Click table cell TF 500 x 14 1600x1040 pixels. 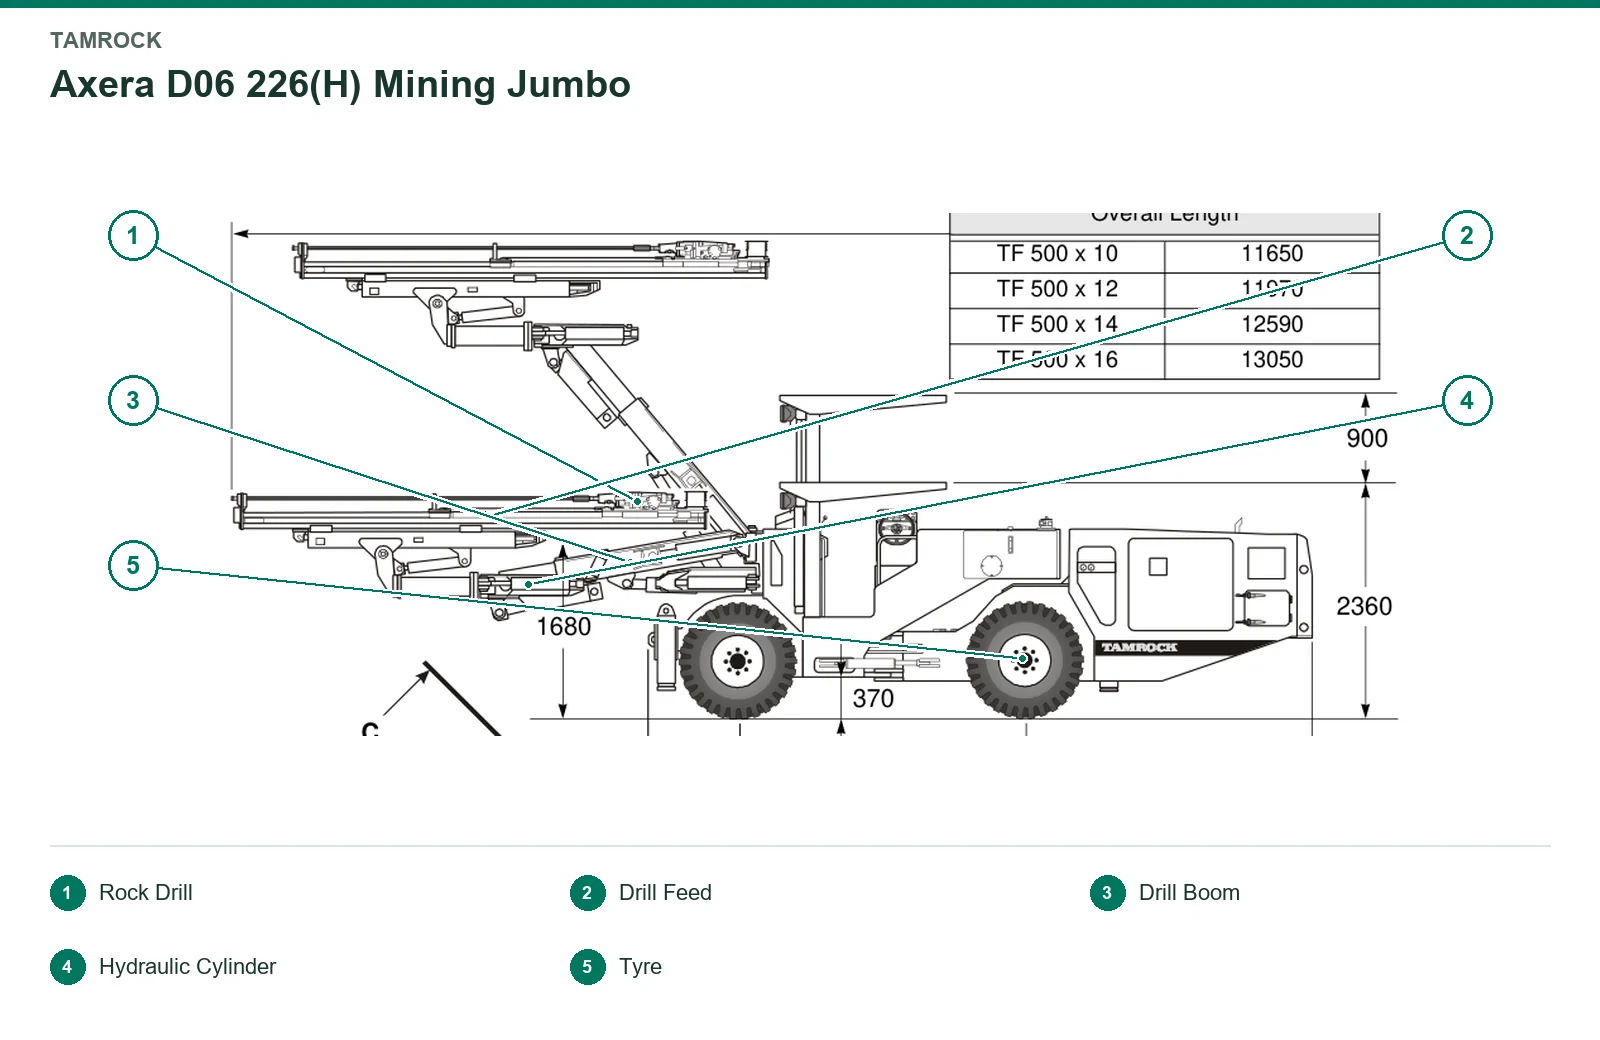coord(1057,324)
